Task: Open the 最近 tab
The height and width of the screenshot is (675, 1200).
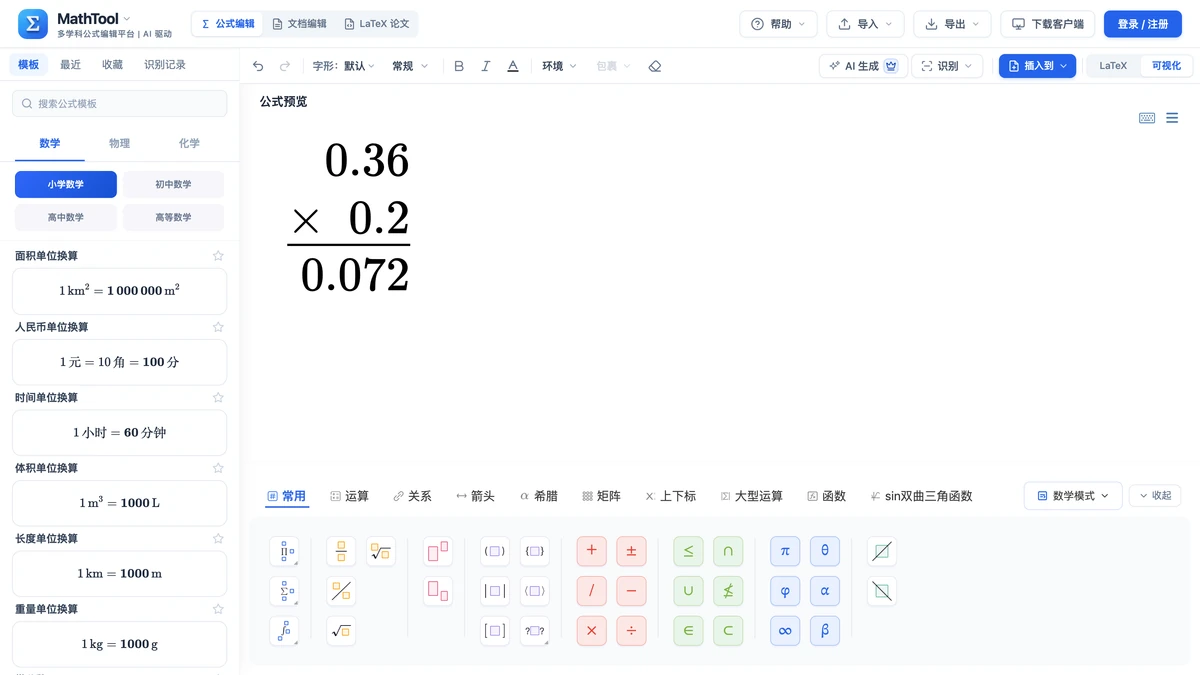Action: 70,65
